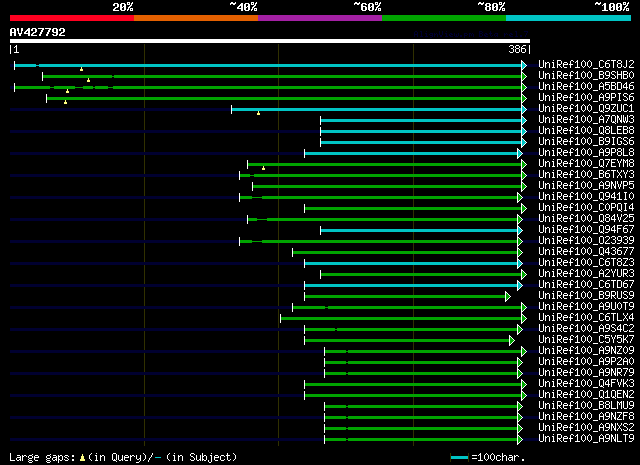
Task: Click the cyan 100char scale bar
Action: pyautogui.click(x=459, y=458)
